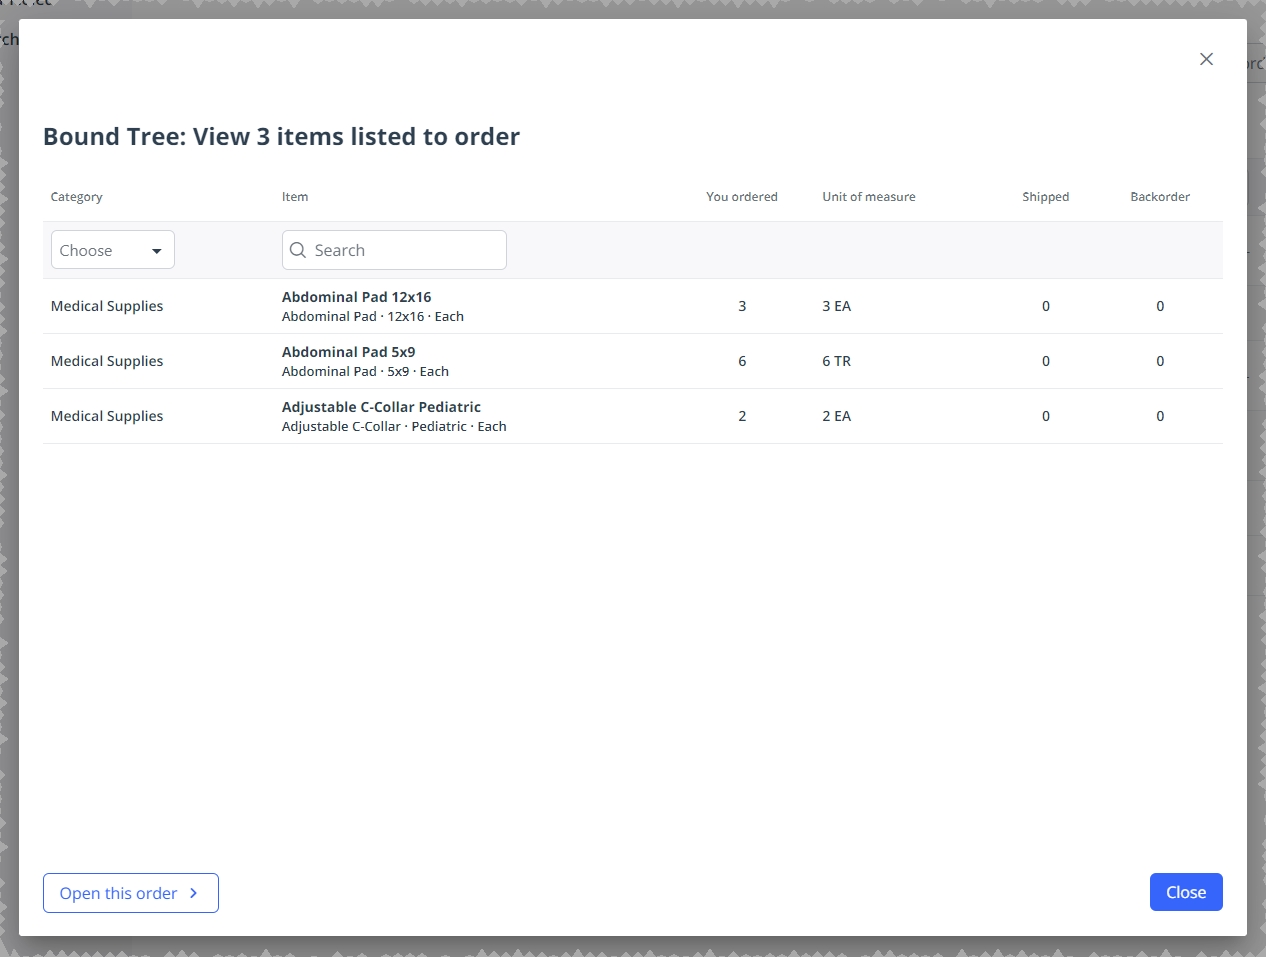Click Backorder value for Adjustable C-Collar Pediatric
1266x957 pixels.
coord(1160,416)
